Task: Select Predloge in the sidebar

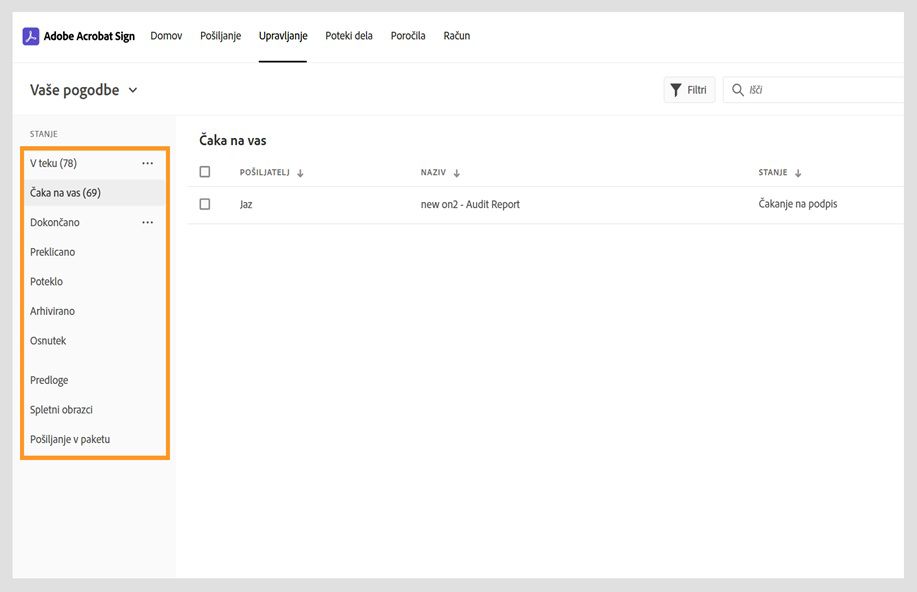Action: pos(50,380)
